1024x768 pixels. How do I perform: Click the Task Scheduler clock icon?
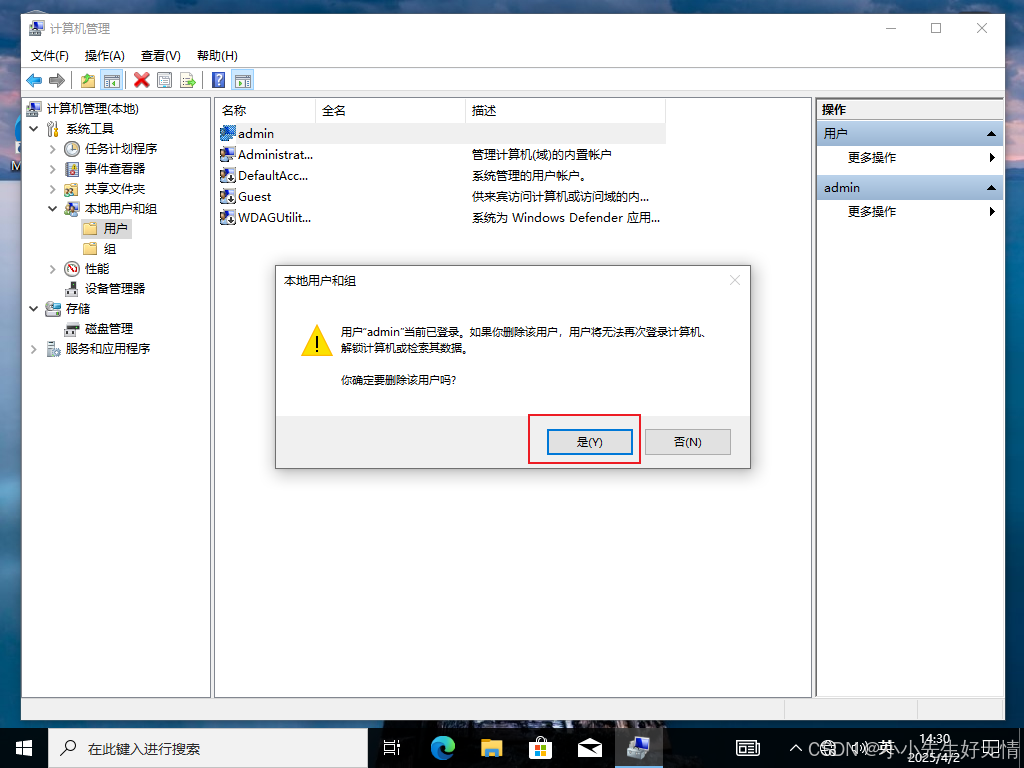[x=72, y=149]
